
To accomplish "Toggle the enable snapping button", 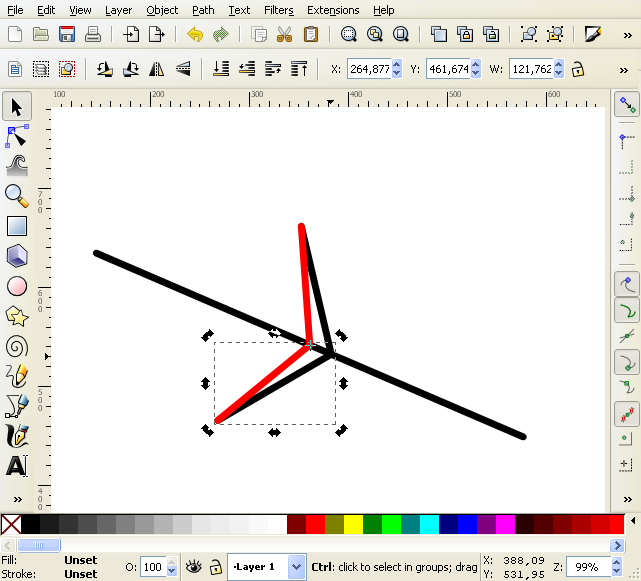I will coord(627,104).
